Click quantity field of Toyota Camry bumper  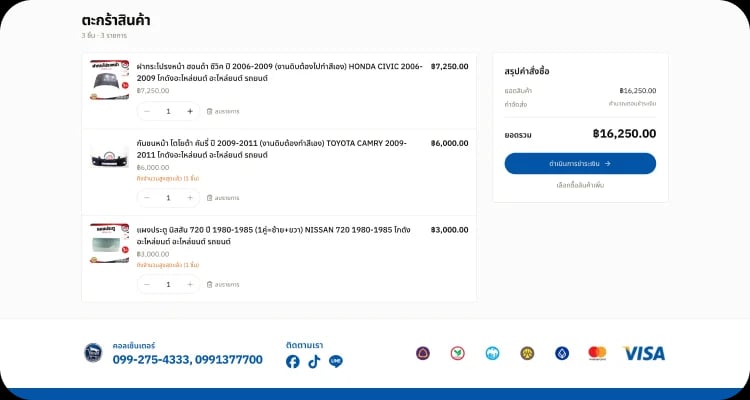[168, 198]
